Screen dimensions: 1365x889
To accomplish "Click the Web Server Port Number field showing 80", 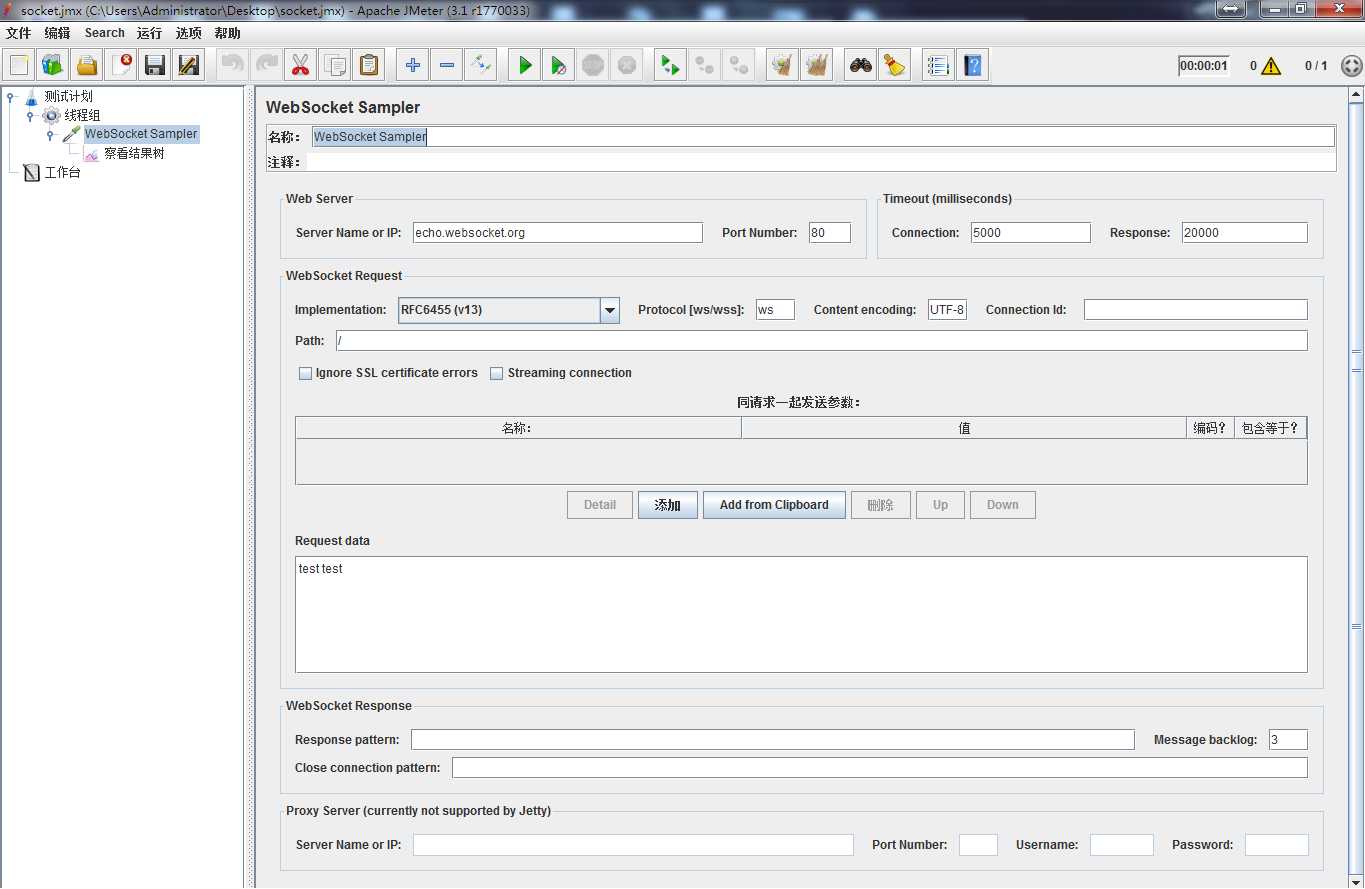I will click(x=830, y=233).
